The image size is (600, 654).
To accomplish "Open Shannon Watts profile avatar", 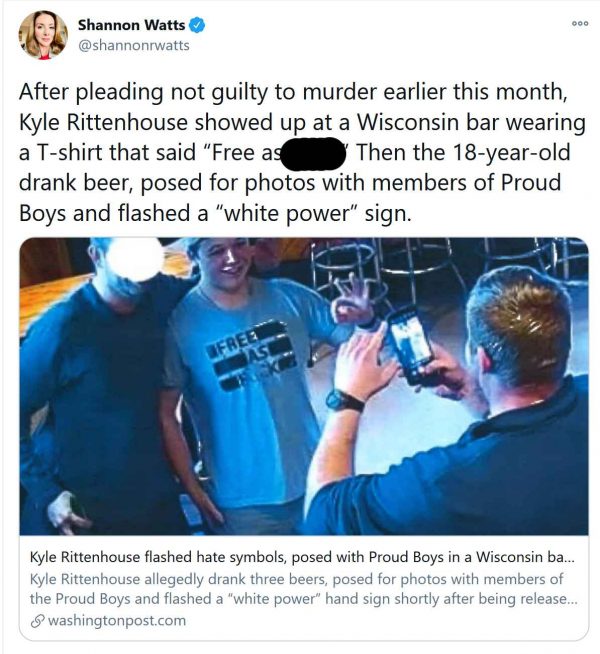I will (43, 35).
